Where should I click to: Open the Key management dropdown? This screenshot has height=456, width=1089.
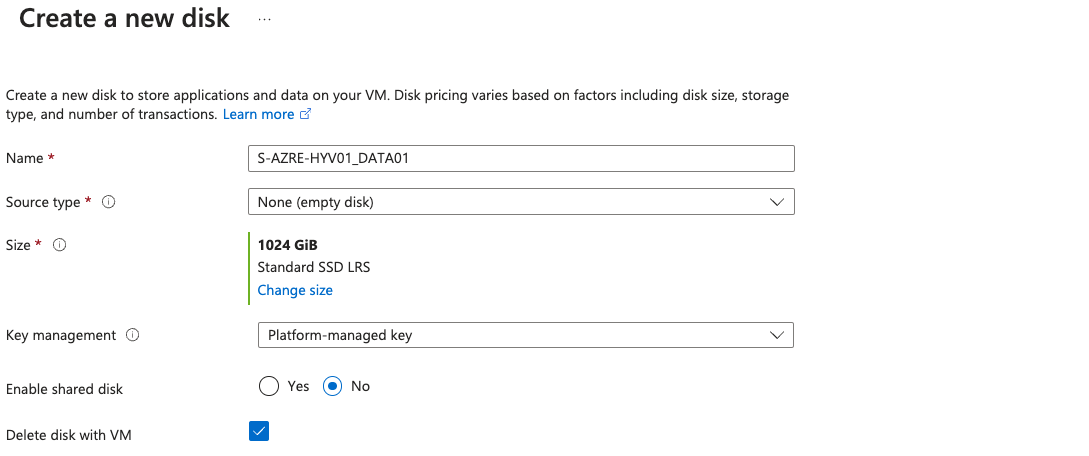(525, 335)
